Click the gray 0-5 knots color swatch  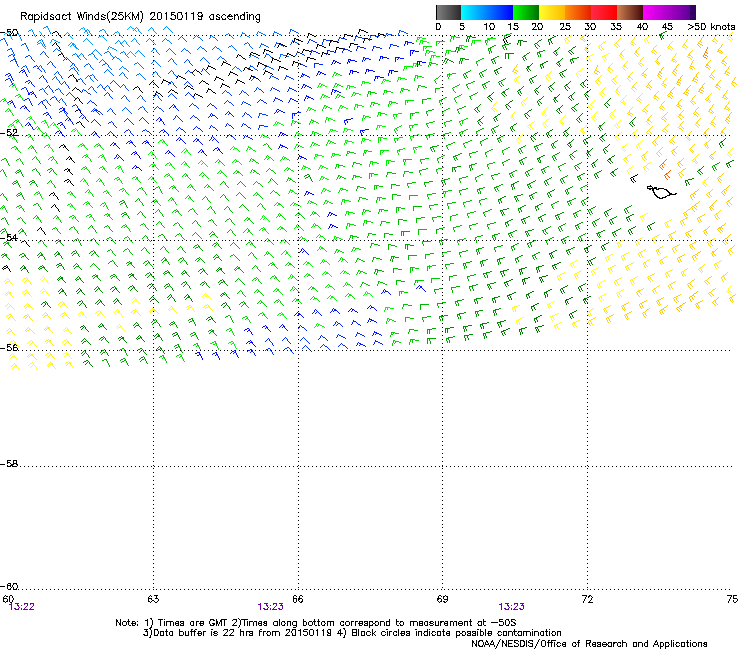coord(448,12)
